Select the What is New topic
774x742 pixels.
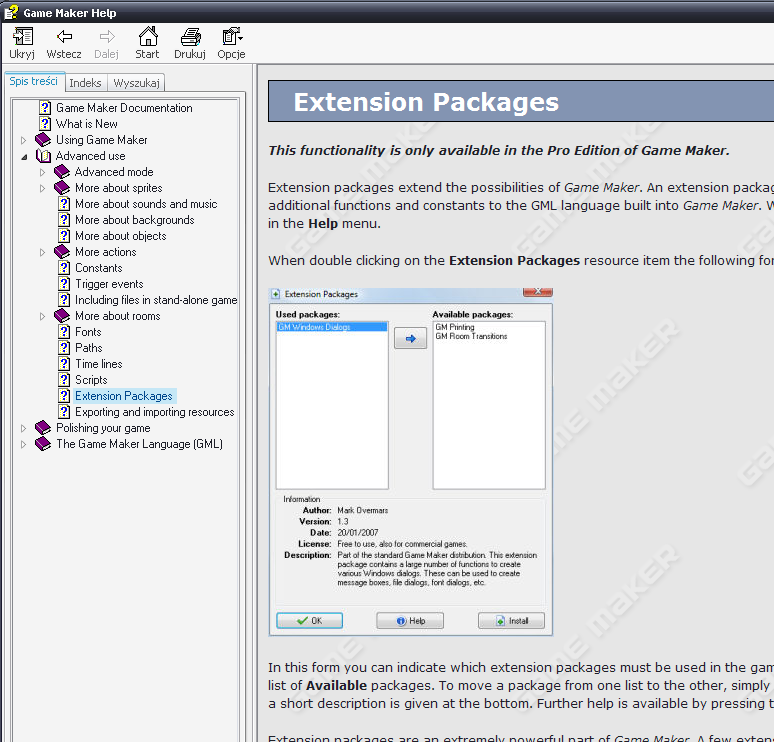click(86, 124)
